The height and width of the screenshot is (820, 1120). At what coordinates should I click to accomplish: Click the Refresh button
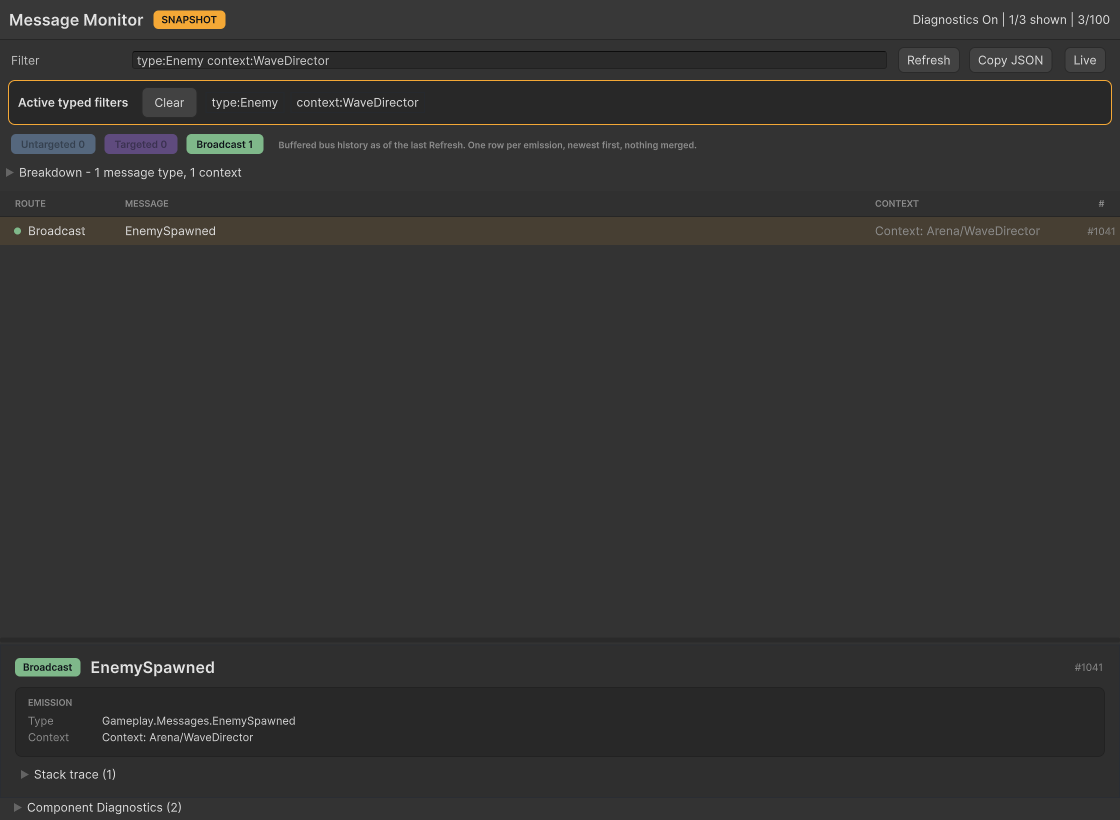[x=928, y=61]
